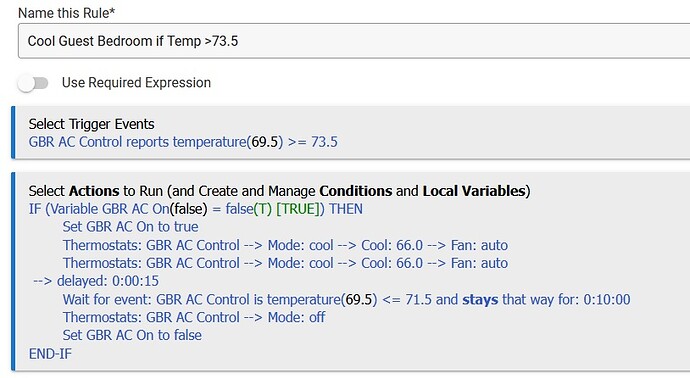Viewport: 690px width, 378px height.
Task: Toggle the Use Required Expression switch
Action: [33, 83]
